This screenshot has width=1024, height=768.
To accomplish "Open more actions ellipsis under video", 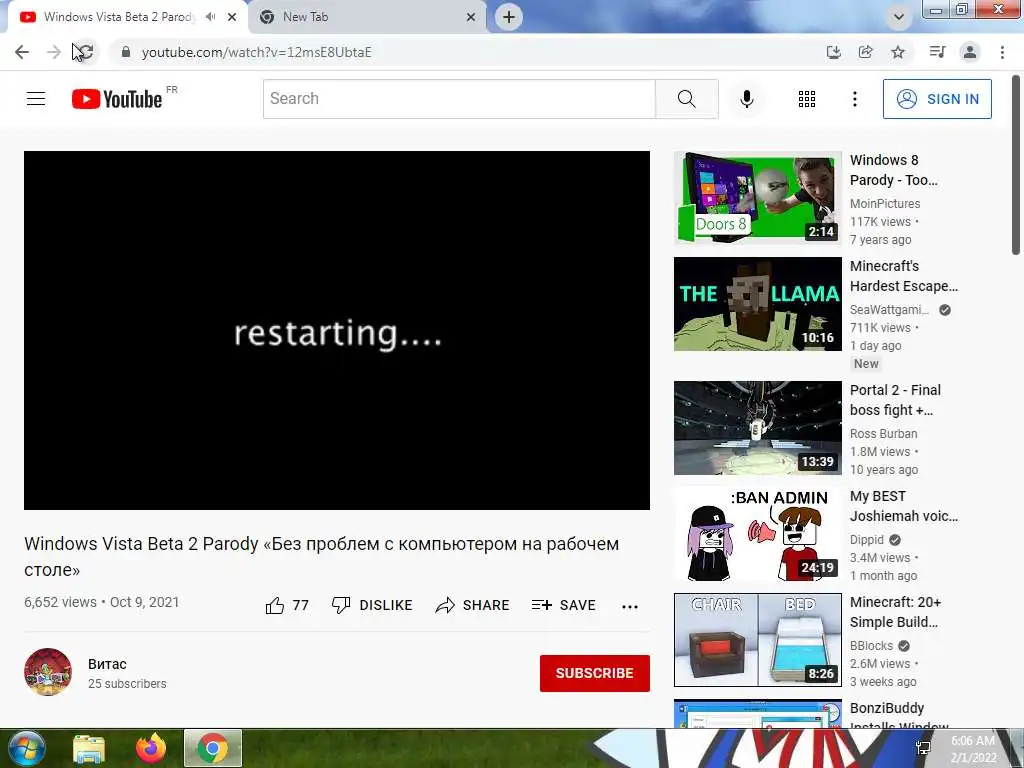I will [x=630, y=607].
